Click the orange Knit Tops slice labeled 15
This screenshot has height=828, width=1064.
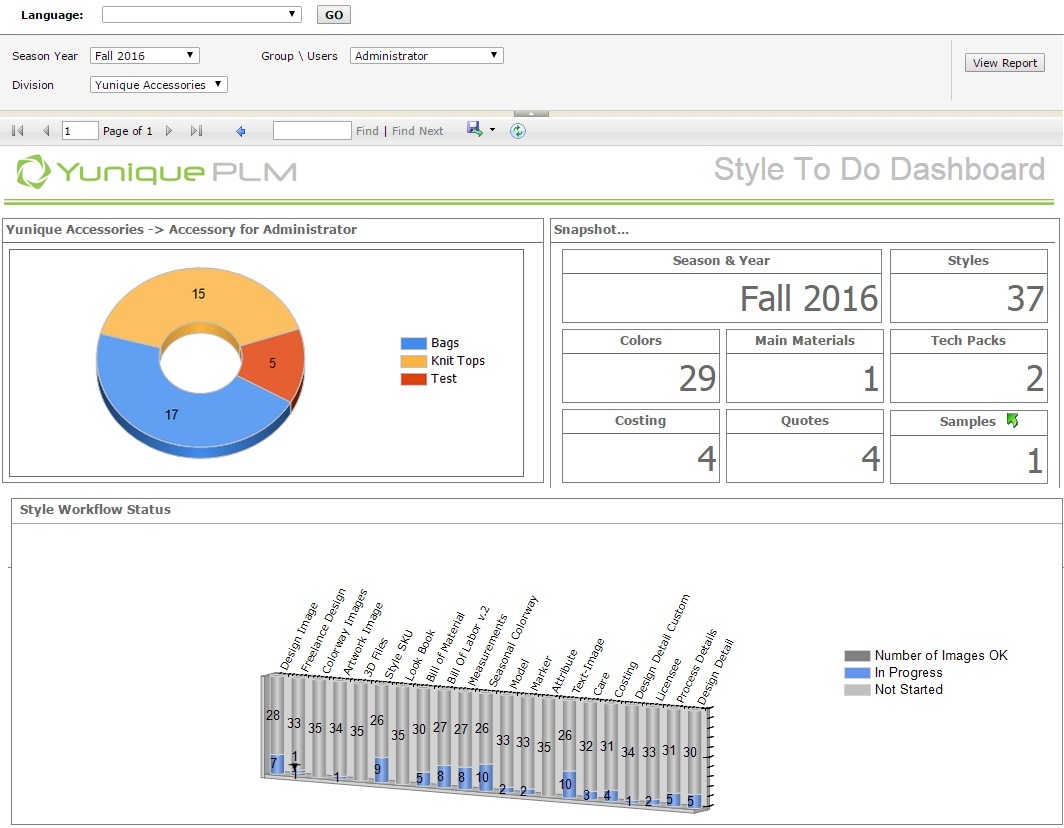[x=198, y=294]
